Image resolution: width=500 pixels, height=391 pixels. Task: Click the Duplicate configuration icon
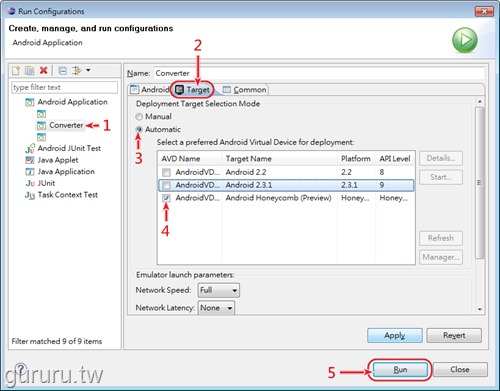point(30,70)
